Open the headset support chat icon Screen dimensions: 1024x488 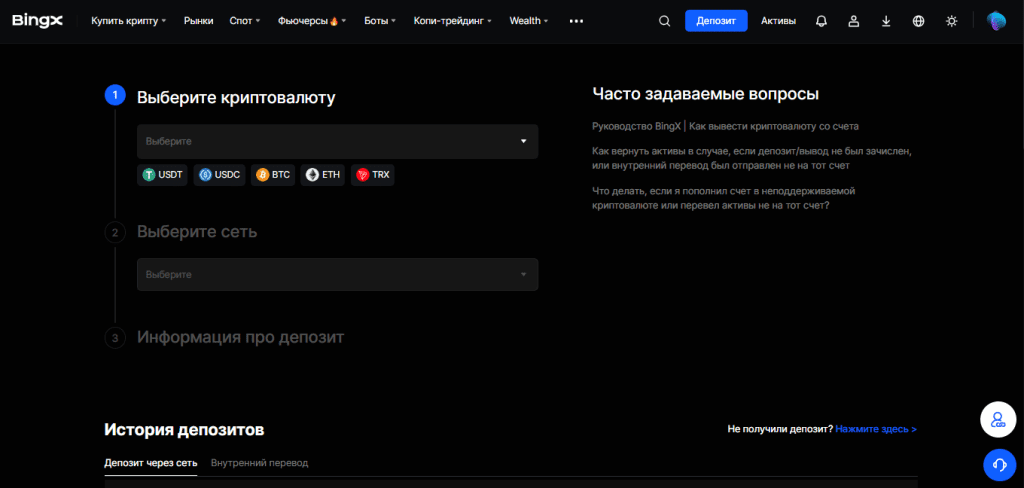[999, 464]
